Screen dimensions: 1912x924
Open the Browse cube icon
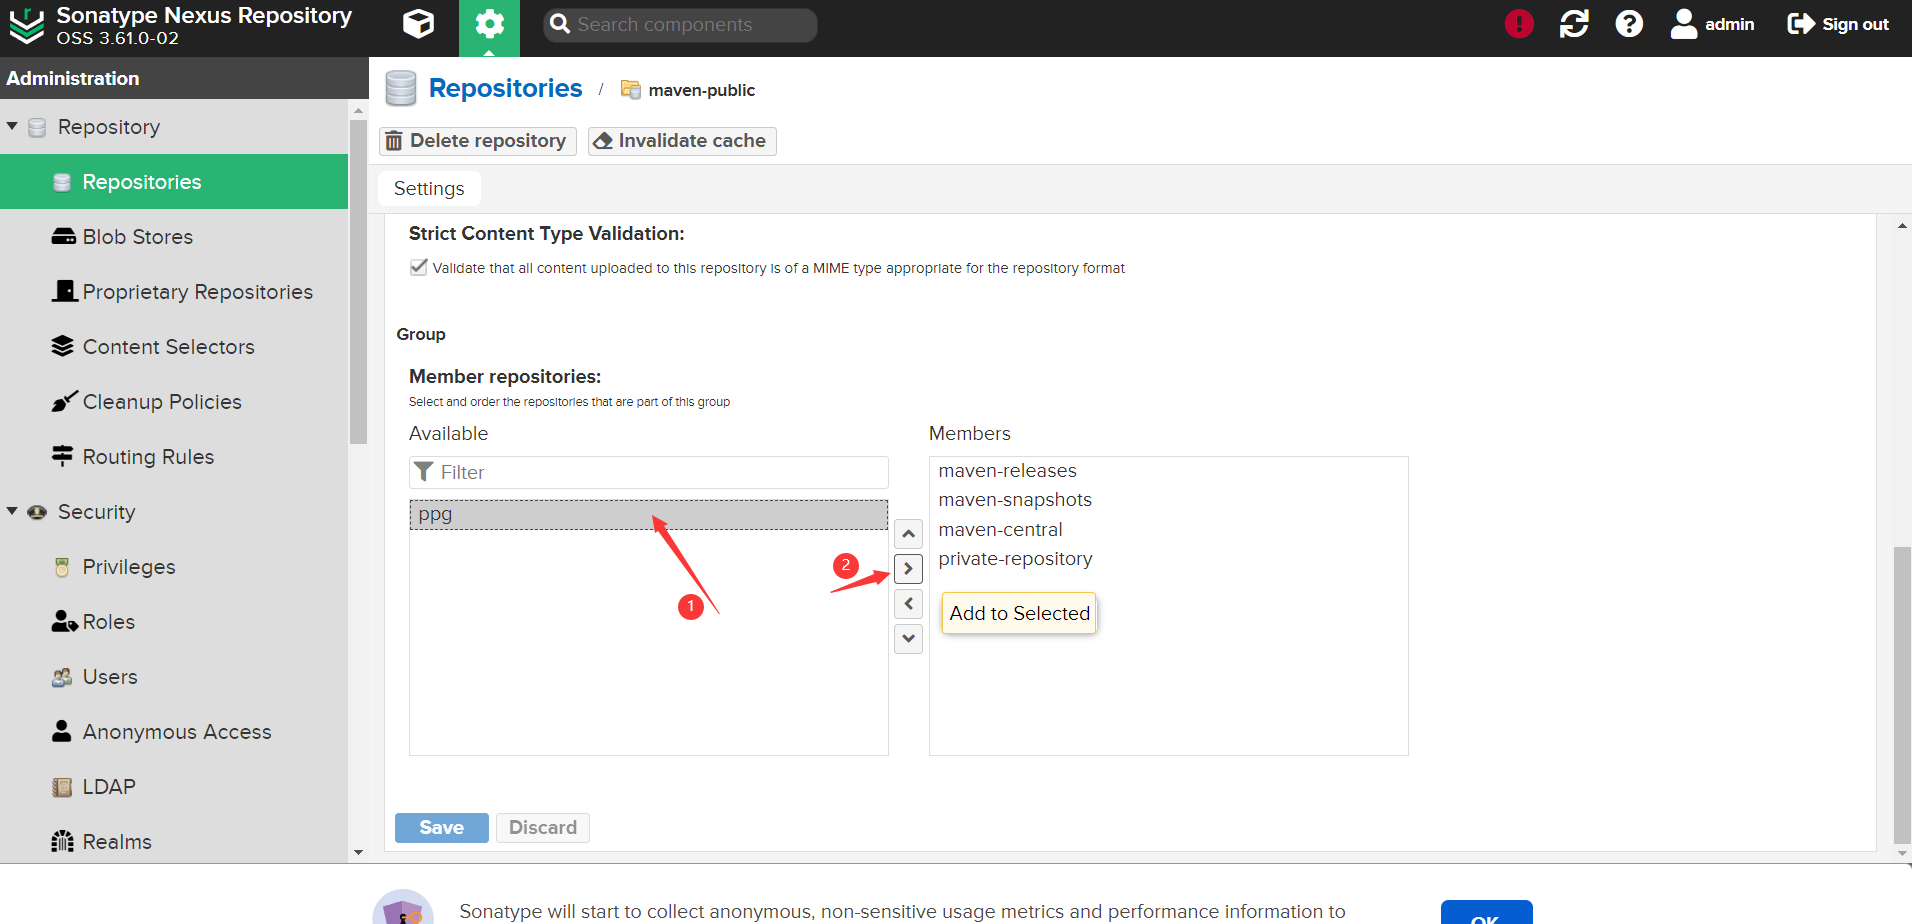coord(418,24)
